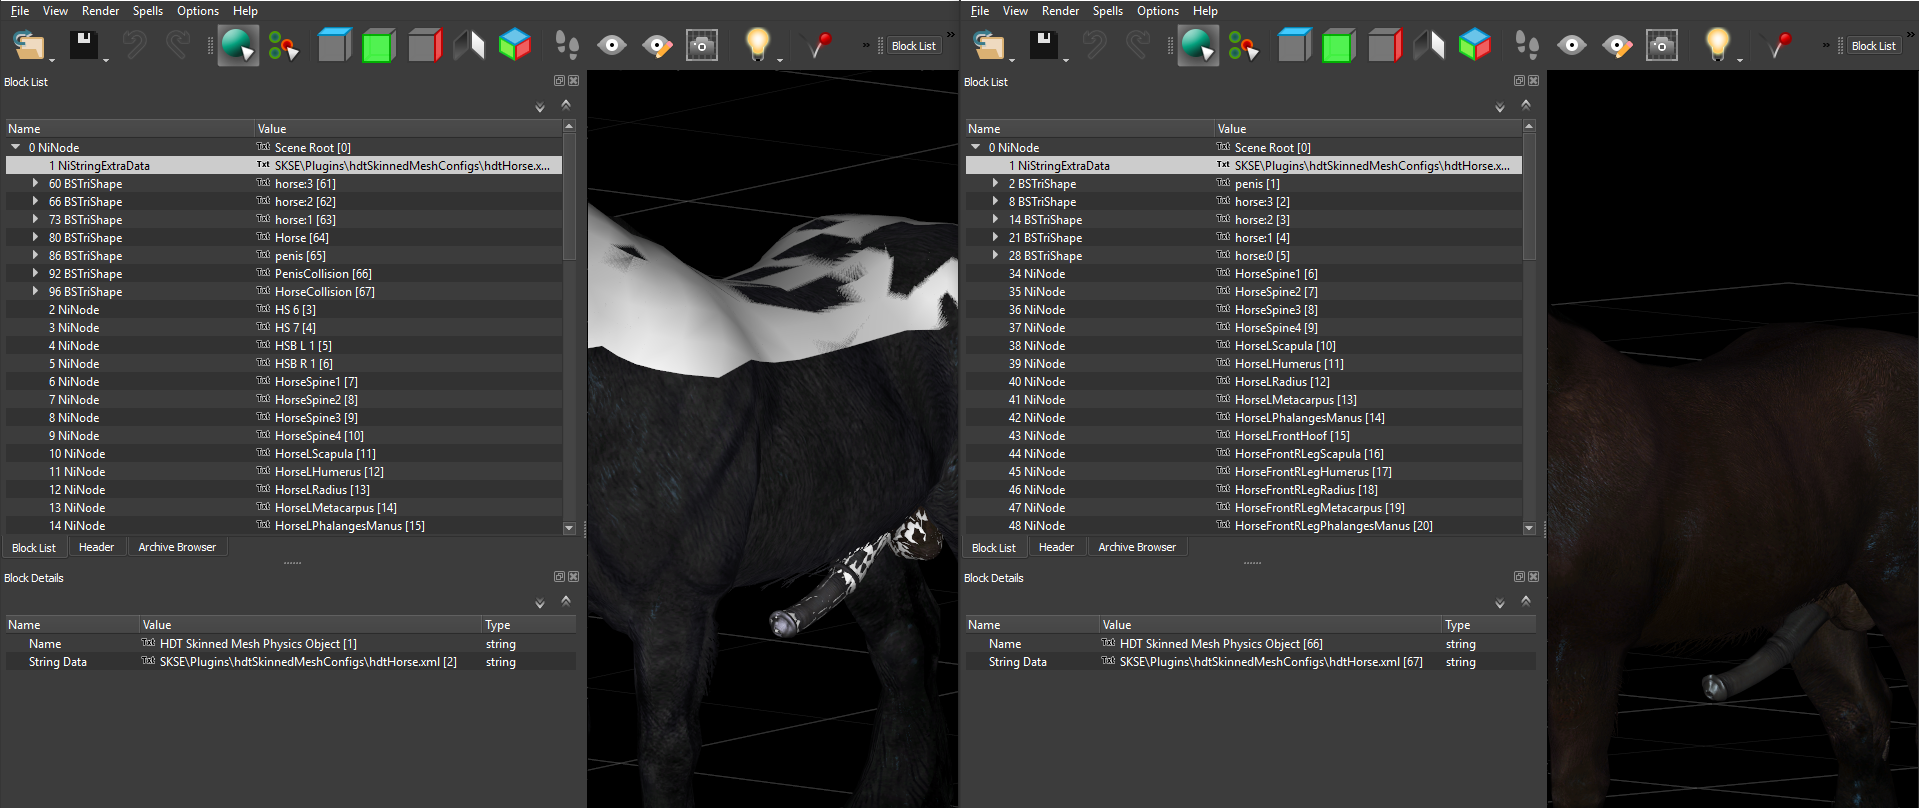Expand 80 BSTriShape Horse row, left window
1919x808 pixels.
(x=35, y=237)
